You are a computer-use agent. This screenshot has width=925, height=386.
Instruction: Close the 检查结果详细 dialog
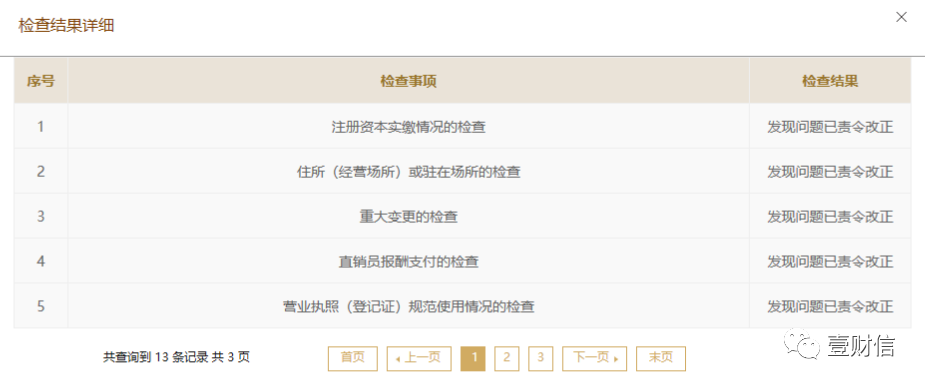click(901, 17)
